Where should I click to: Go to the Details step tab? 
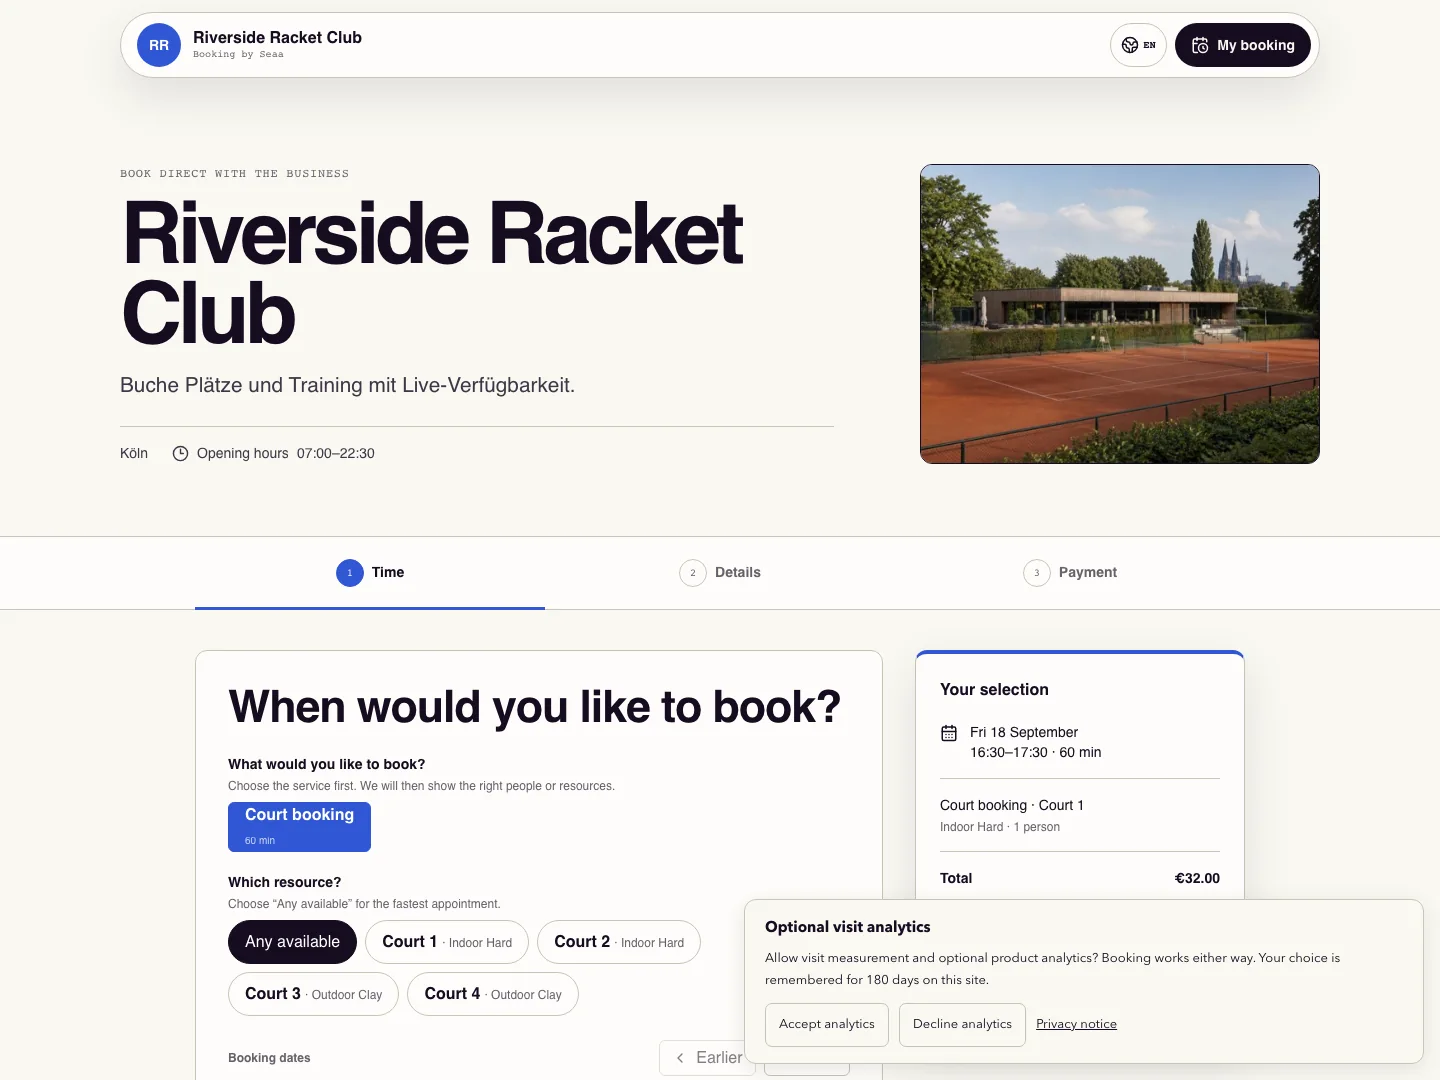(720, 573)
